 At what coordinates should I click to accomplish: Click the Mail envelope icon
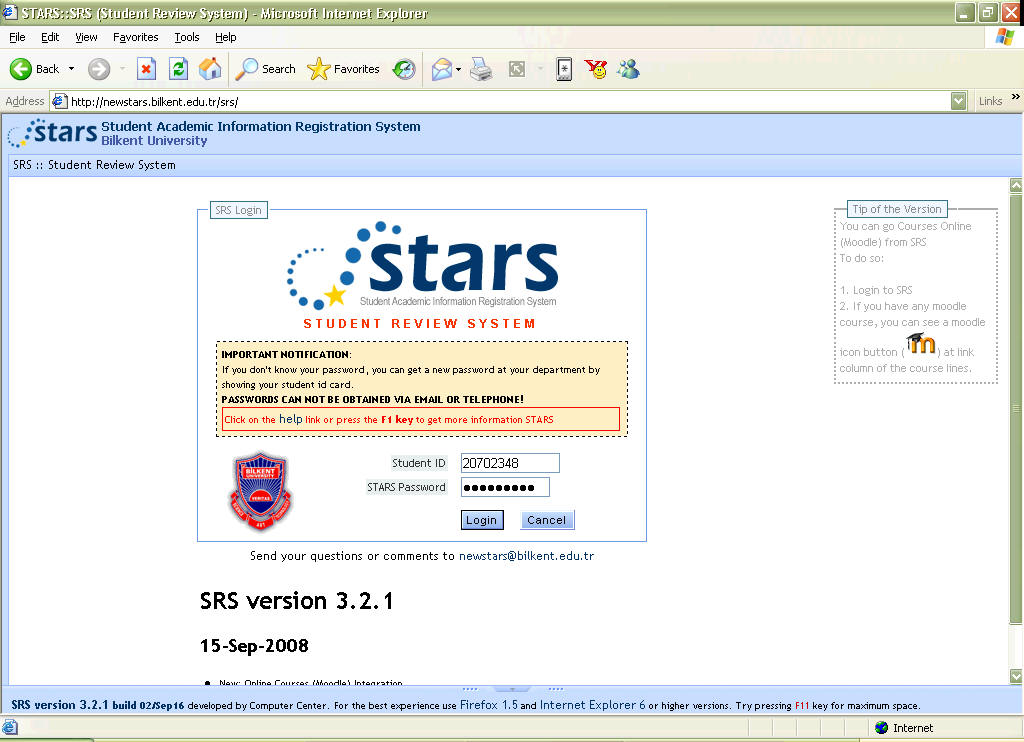click(442, 69)
